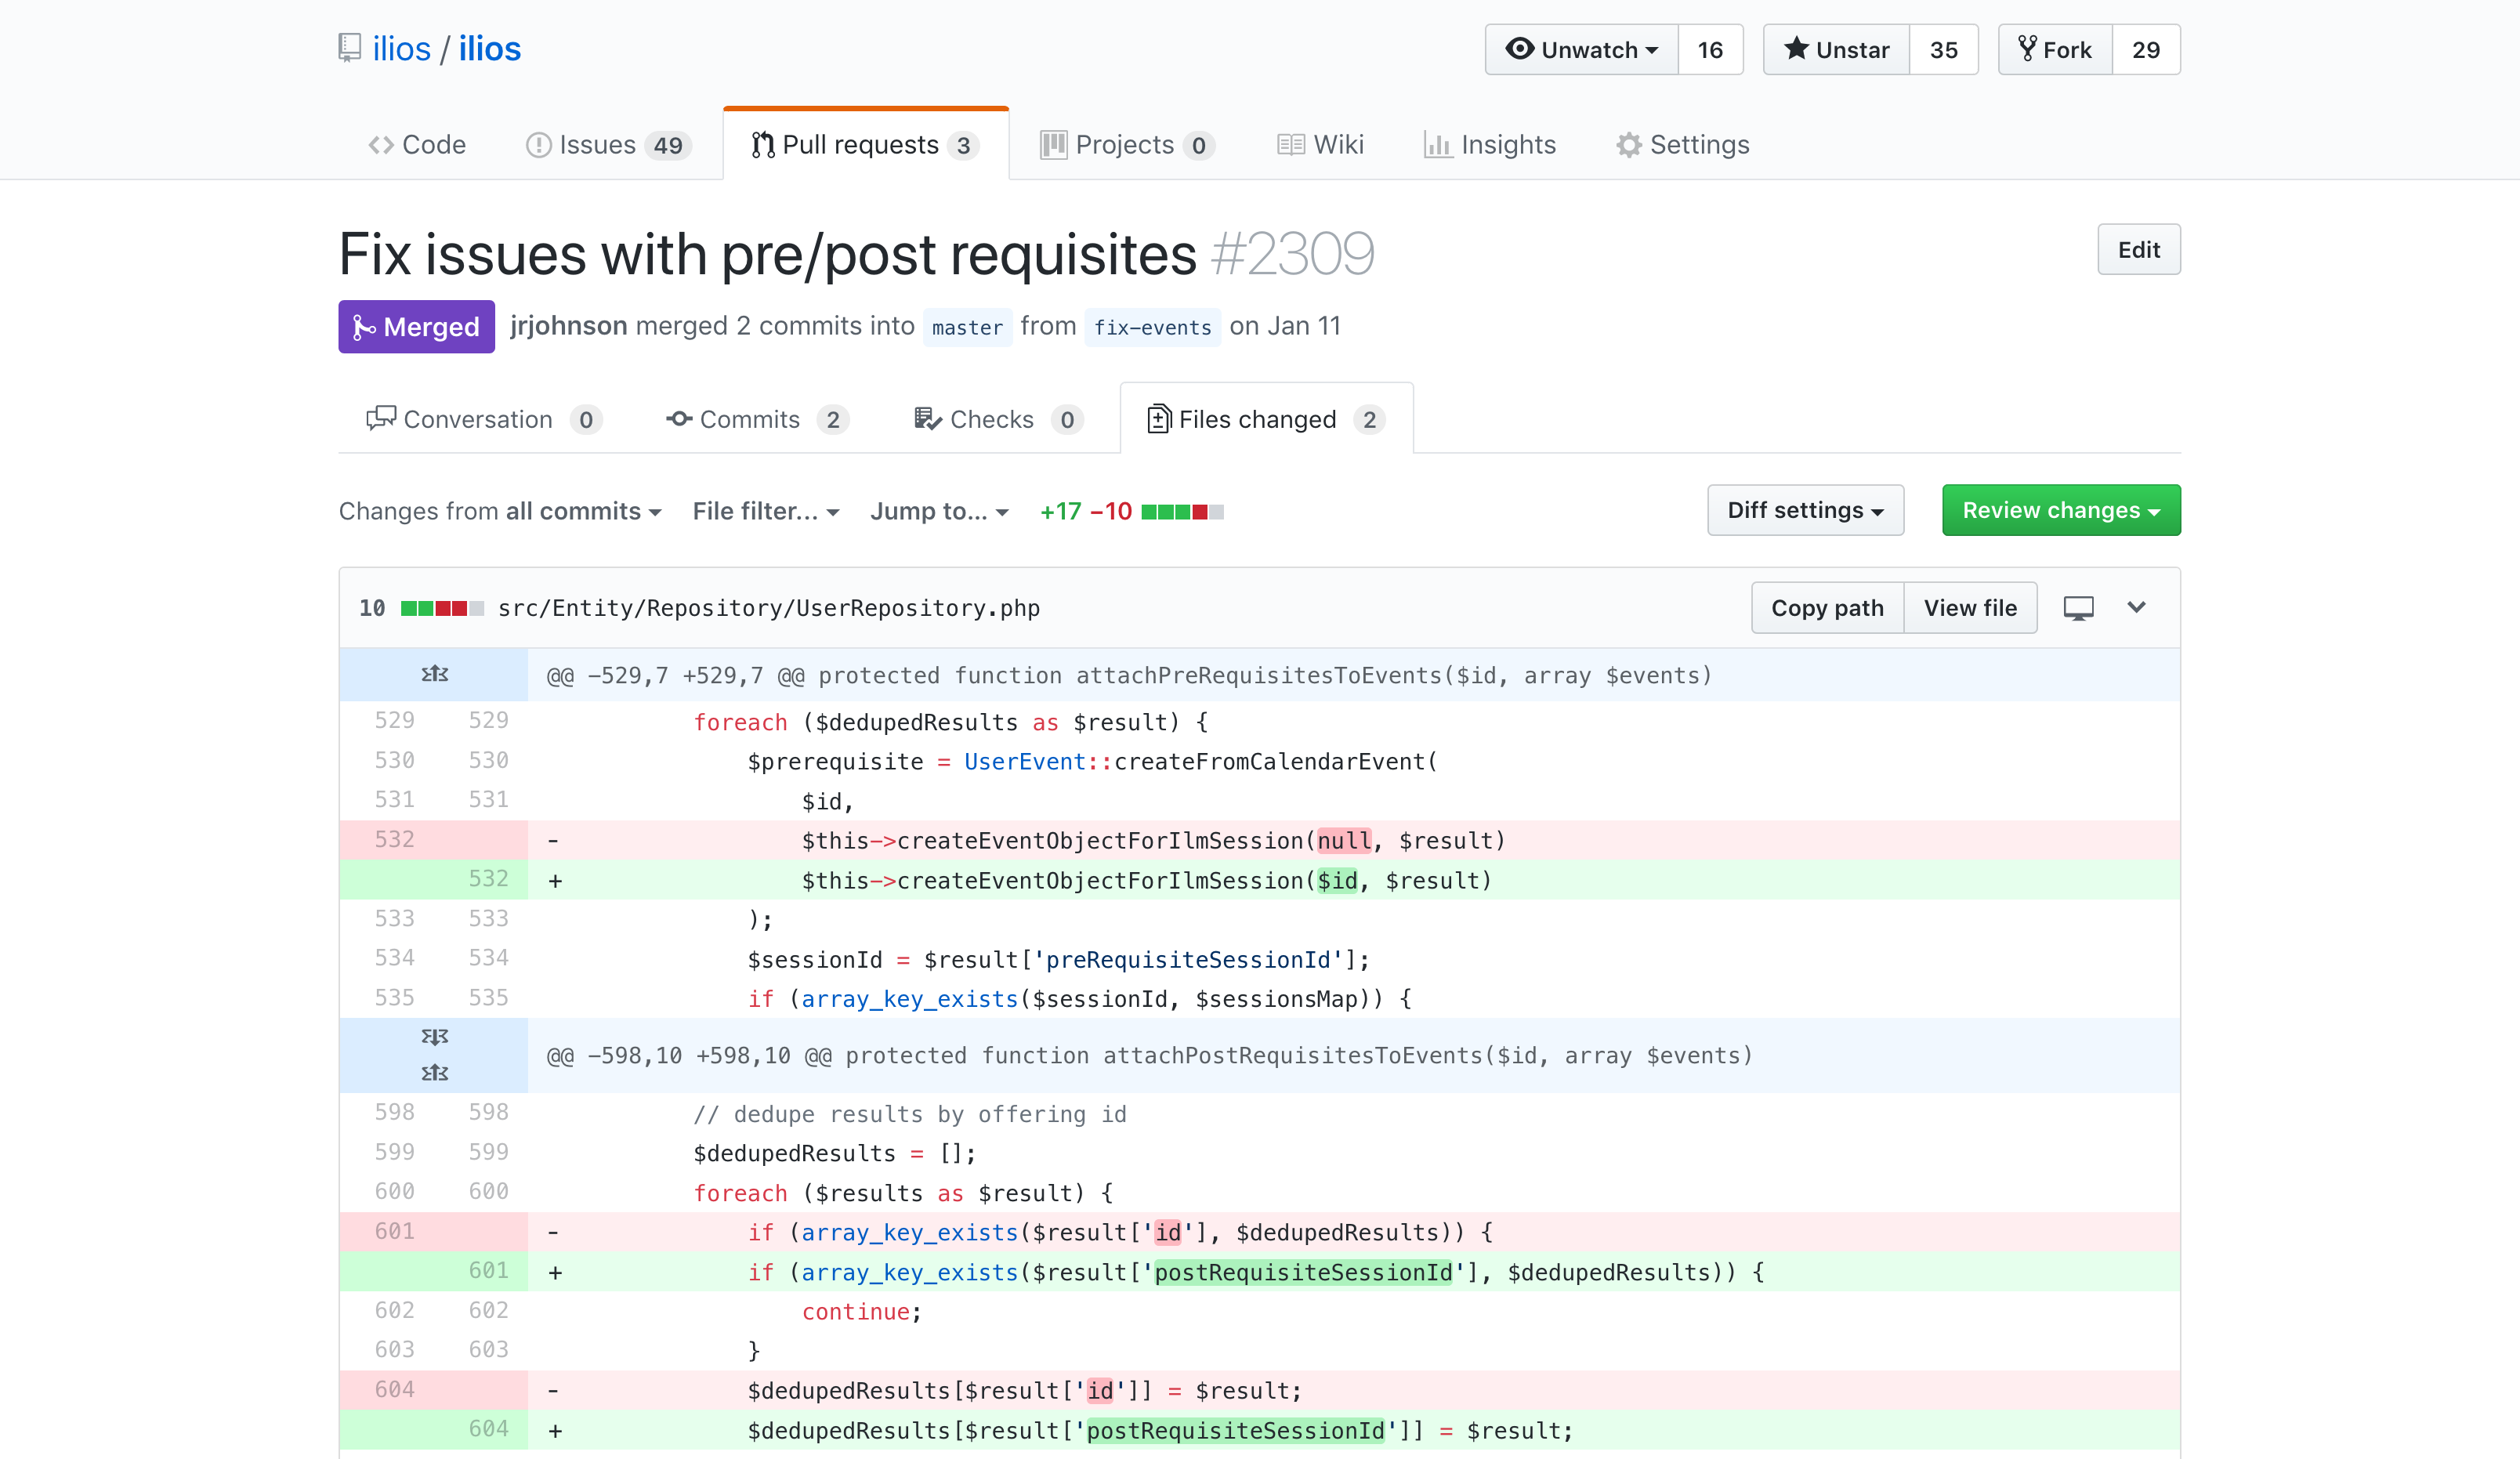Viewport: 2520px width, 1459px height.
Task: Click the fix-events branch link
Action: 1152,328
